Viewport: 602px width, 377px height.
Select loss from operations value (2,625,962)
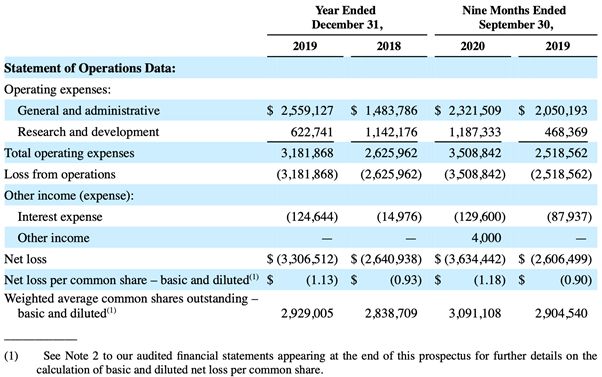[x=391, y=174]
